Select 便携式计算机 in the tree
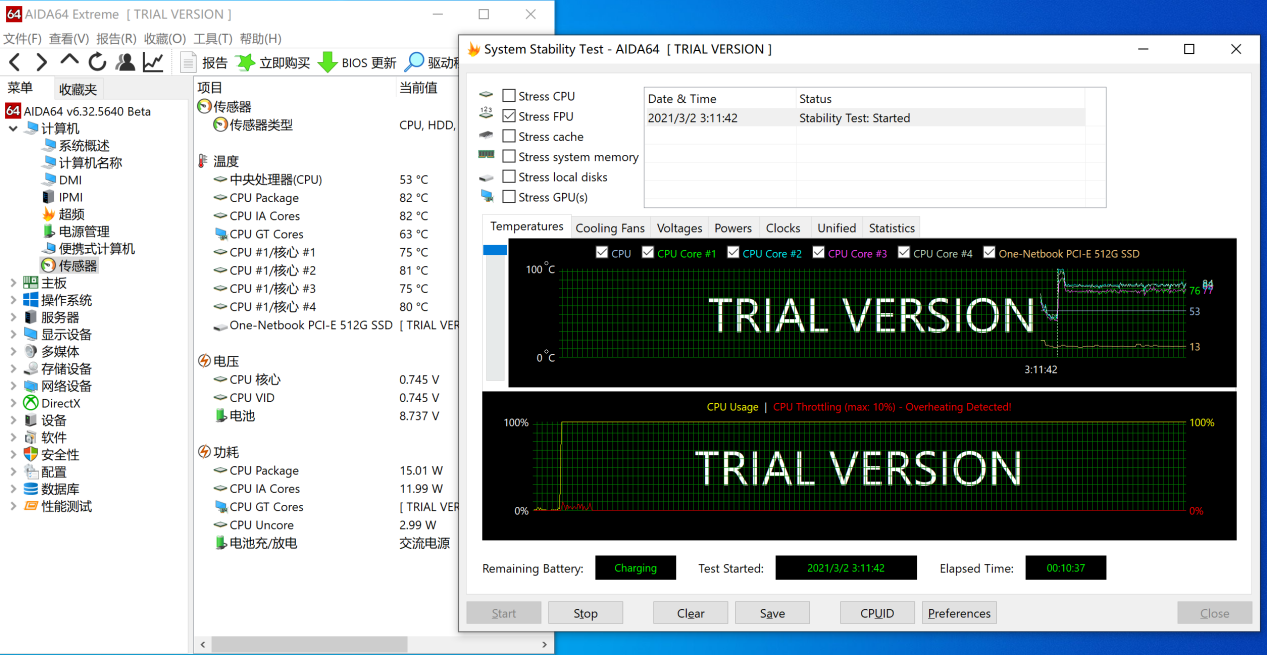This screenshot has width=1267, height=655. click(88, 249)
